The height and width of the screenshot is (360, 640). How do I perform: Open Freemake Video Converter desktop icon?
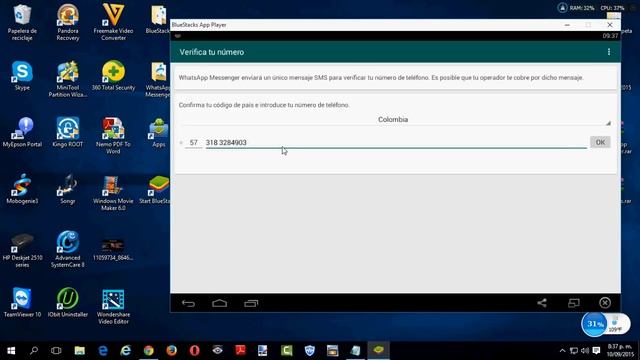coord(113,22)
